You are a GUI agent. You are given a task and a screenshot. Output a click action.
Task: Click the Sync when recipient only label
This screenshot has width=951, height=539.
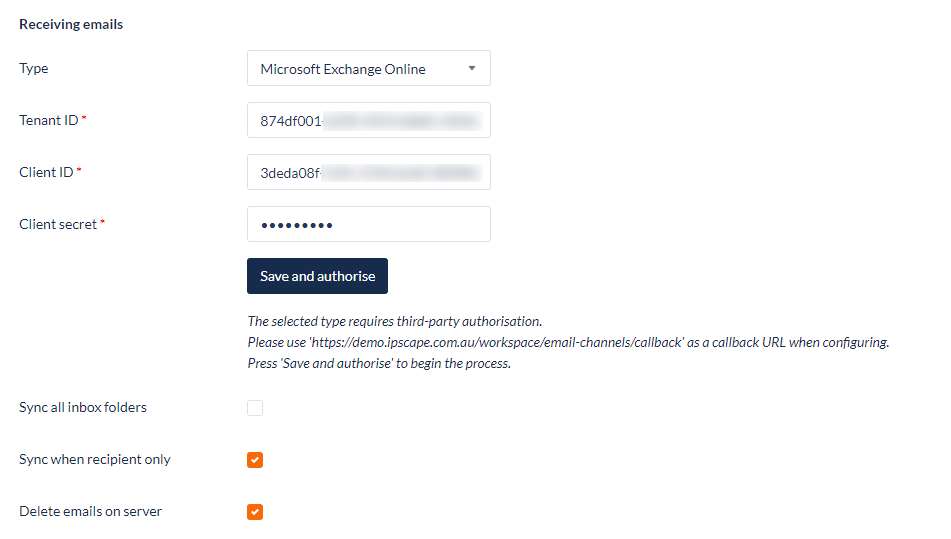coord(95,460)
